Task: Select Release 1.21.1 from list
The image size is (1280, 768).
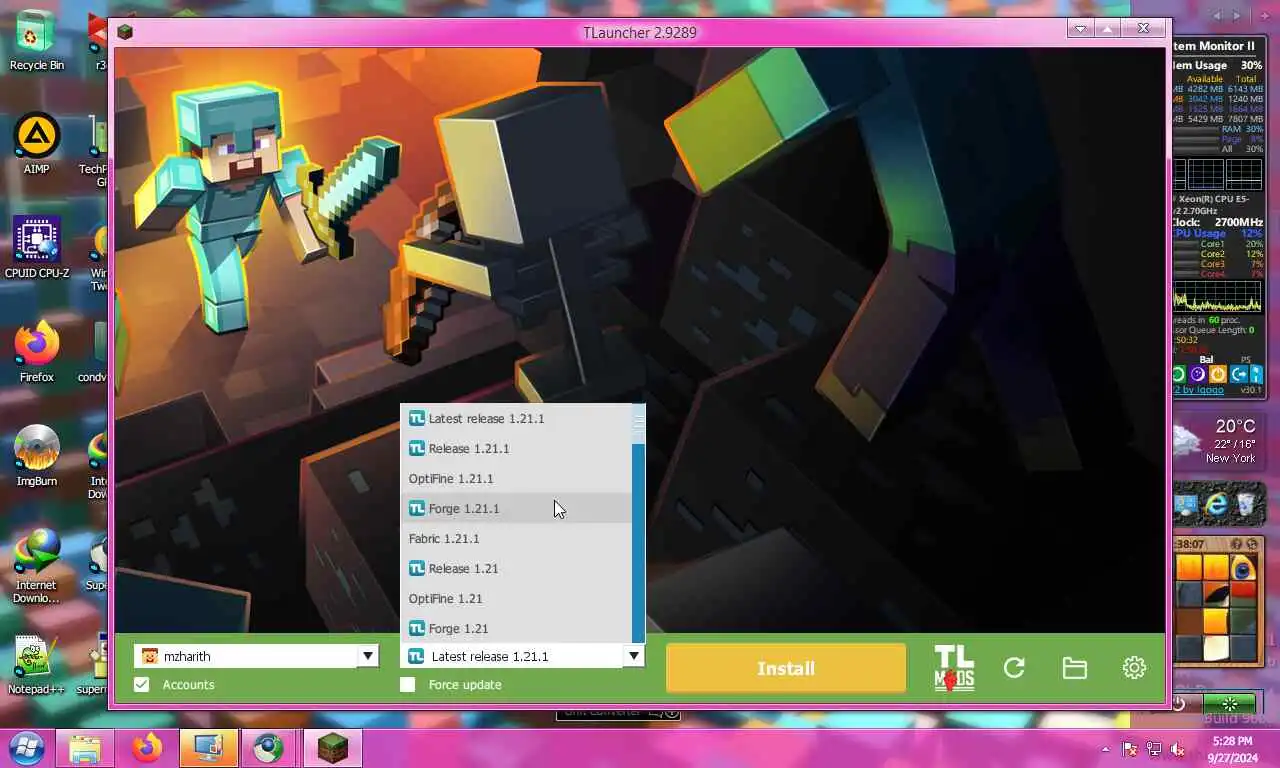Action: coord(516,449)
